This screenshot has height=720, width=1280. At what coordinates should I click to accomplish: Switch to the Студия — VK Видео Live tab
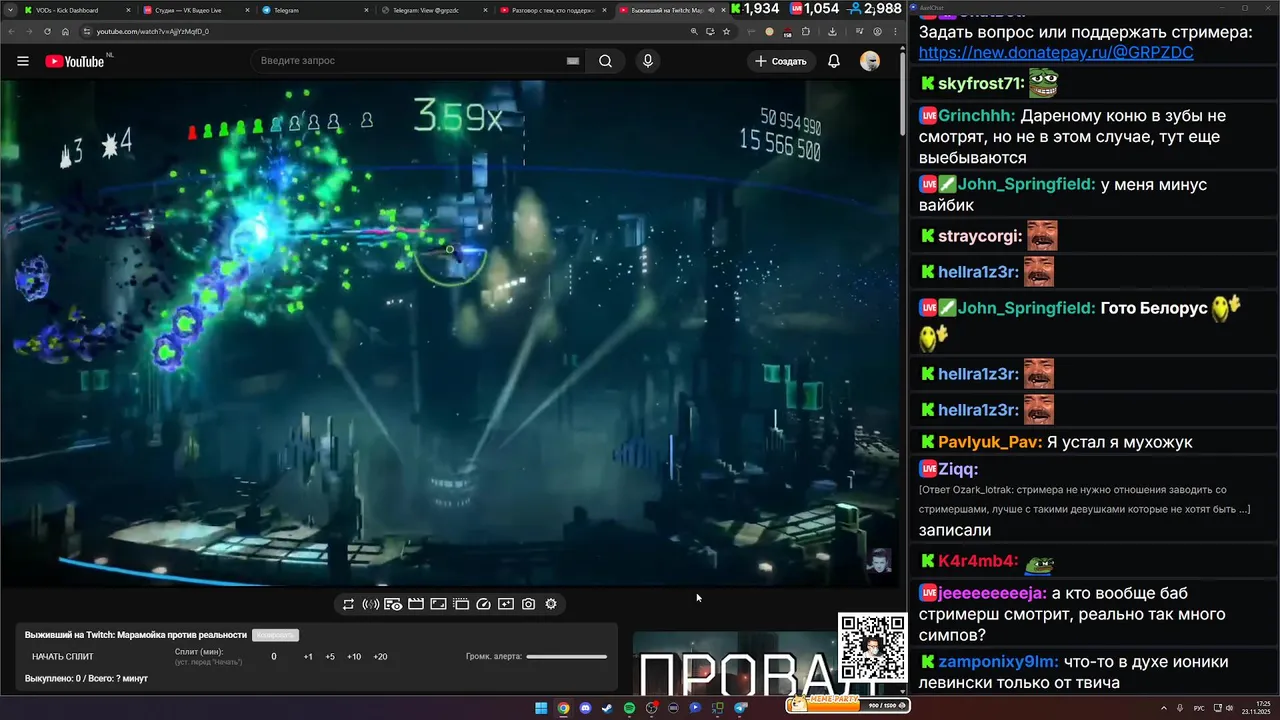[197, 10]
